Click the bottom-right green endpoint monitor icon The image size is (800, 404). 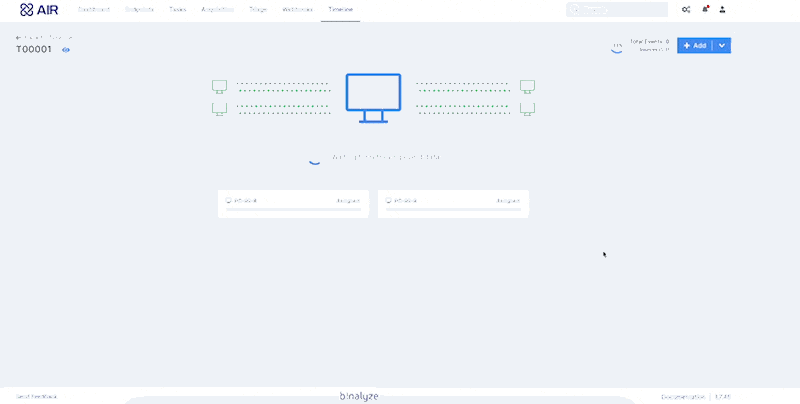coord(527,109)
